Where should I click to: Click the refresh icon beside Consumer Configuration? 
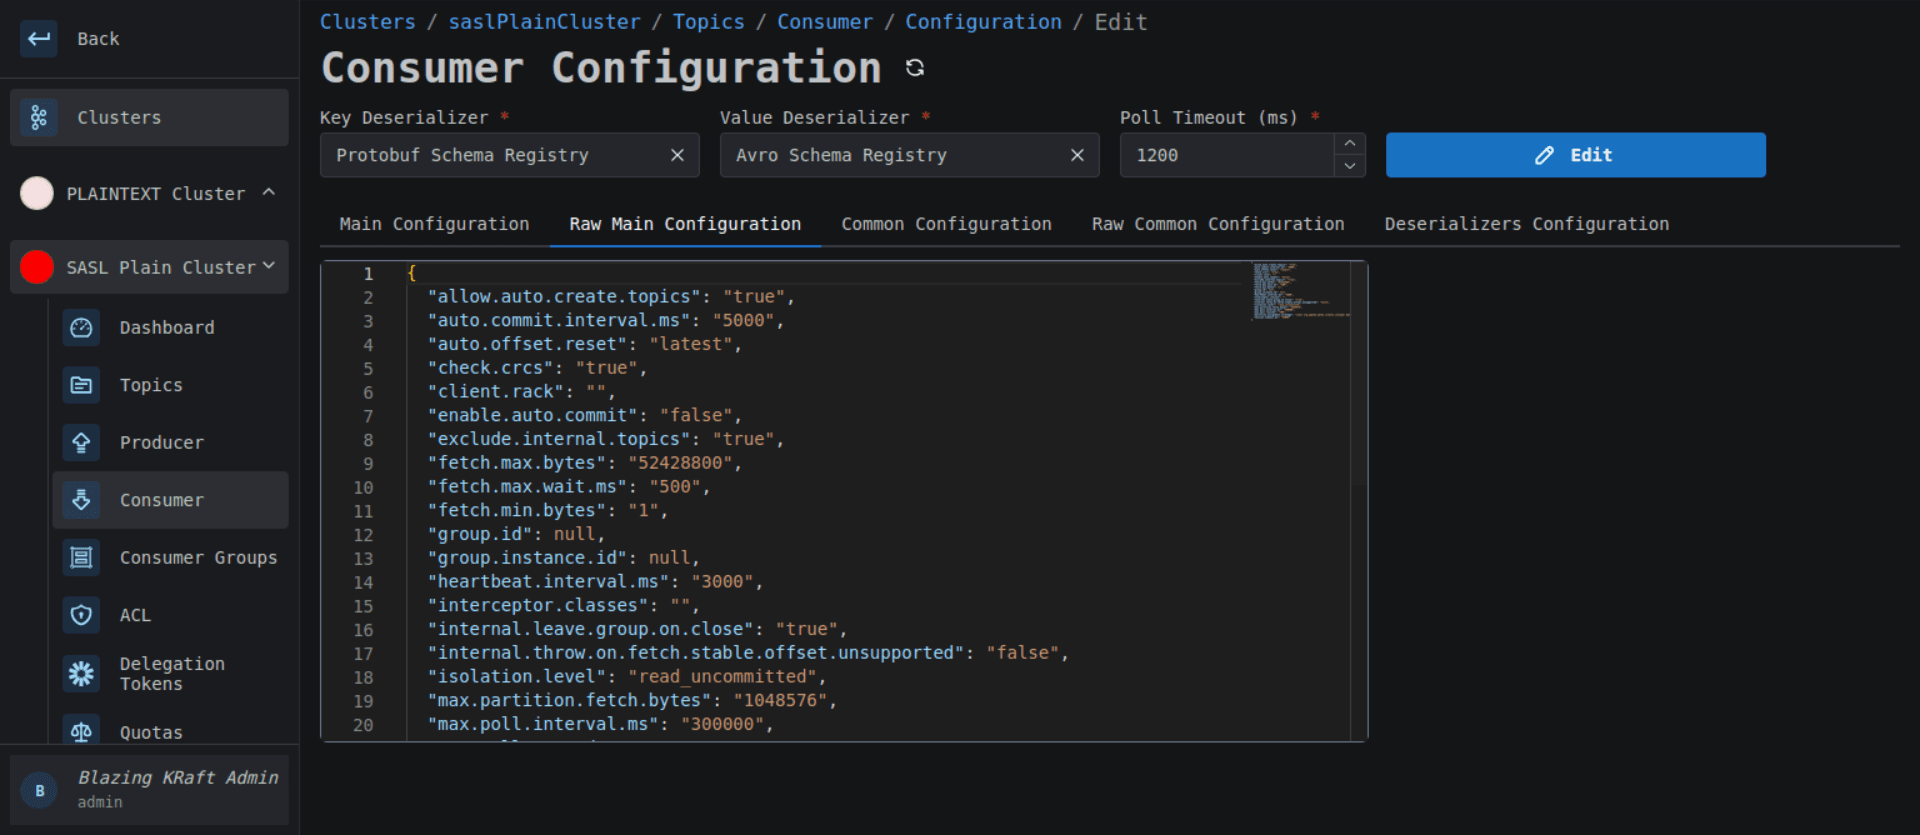click(x=914, y=68)
